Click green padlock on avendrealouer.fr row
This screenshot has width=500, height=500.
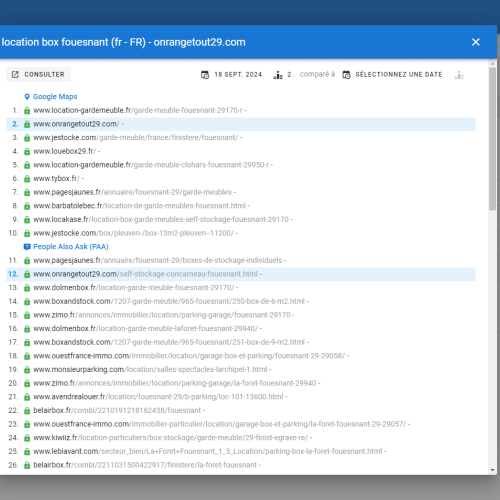(27, 397)
